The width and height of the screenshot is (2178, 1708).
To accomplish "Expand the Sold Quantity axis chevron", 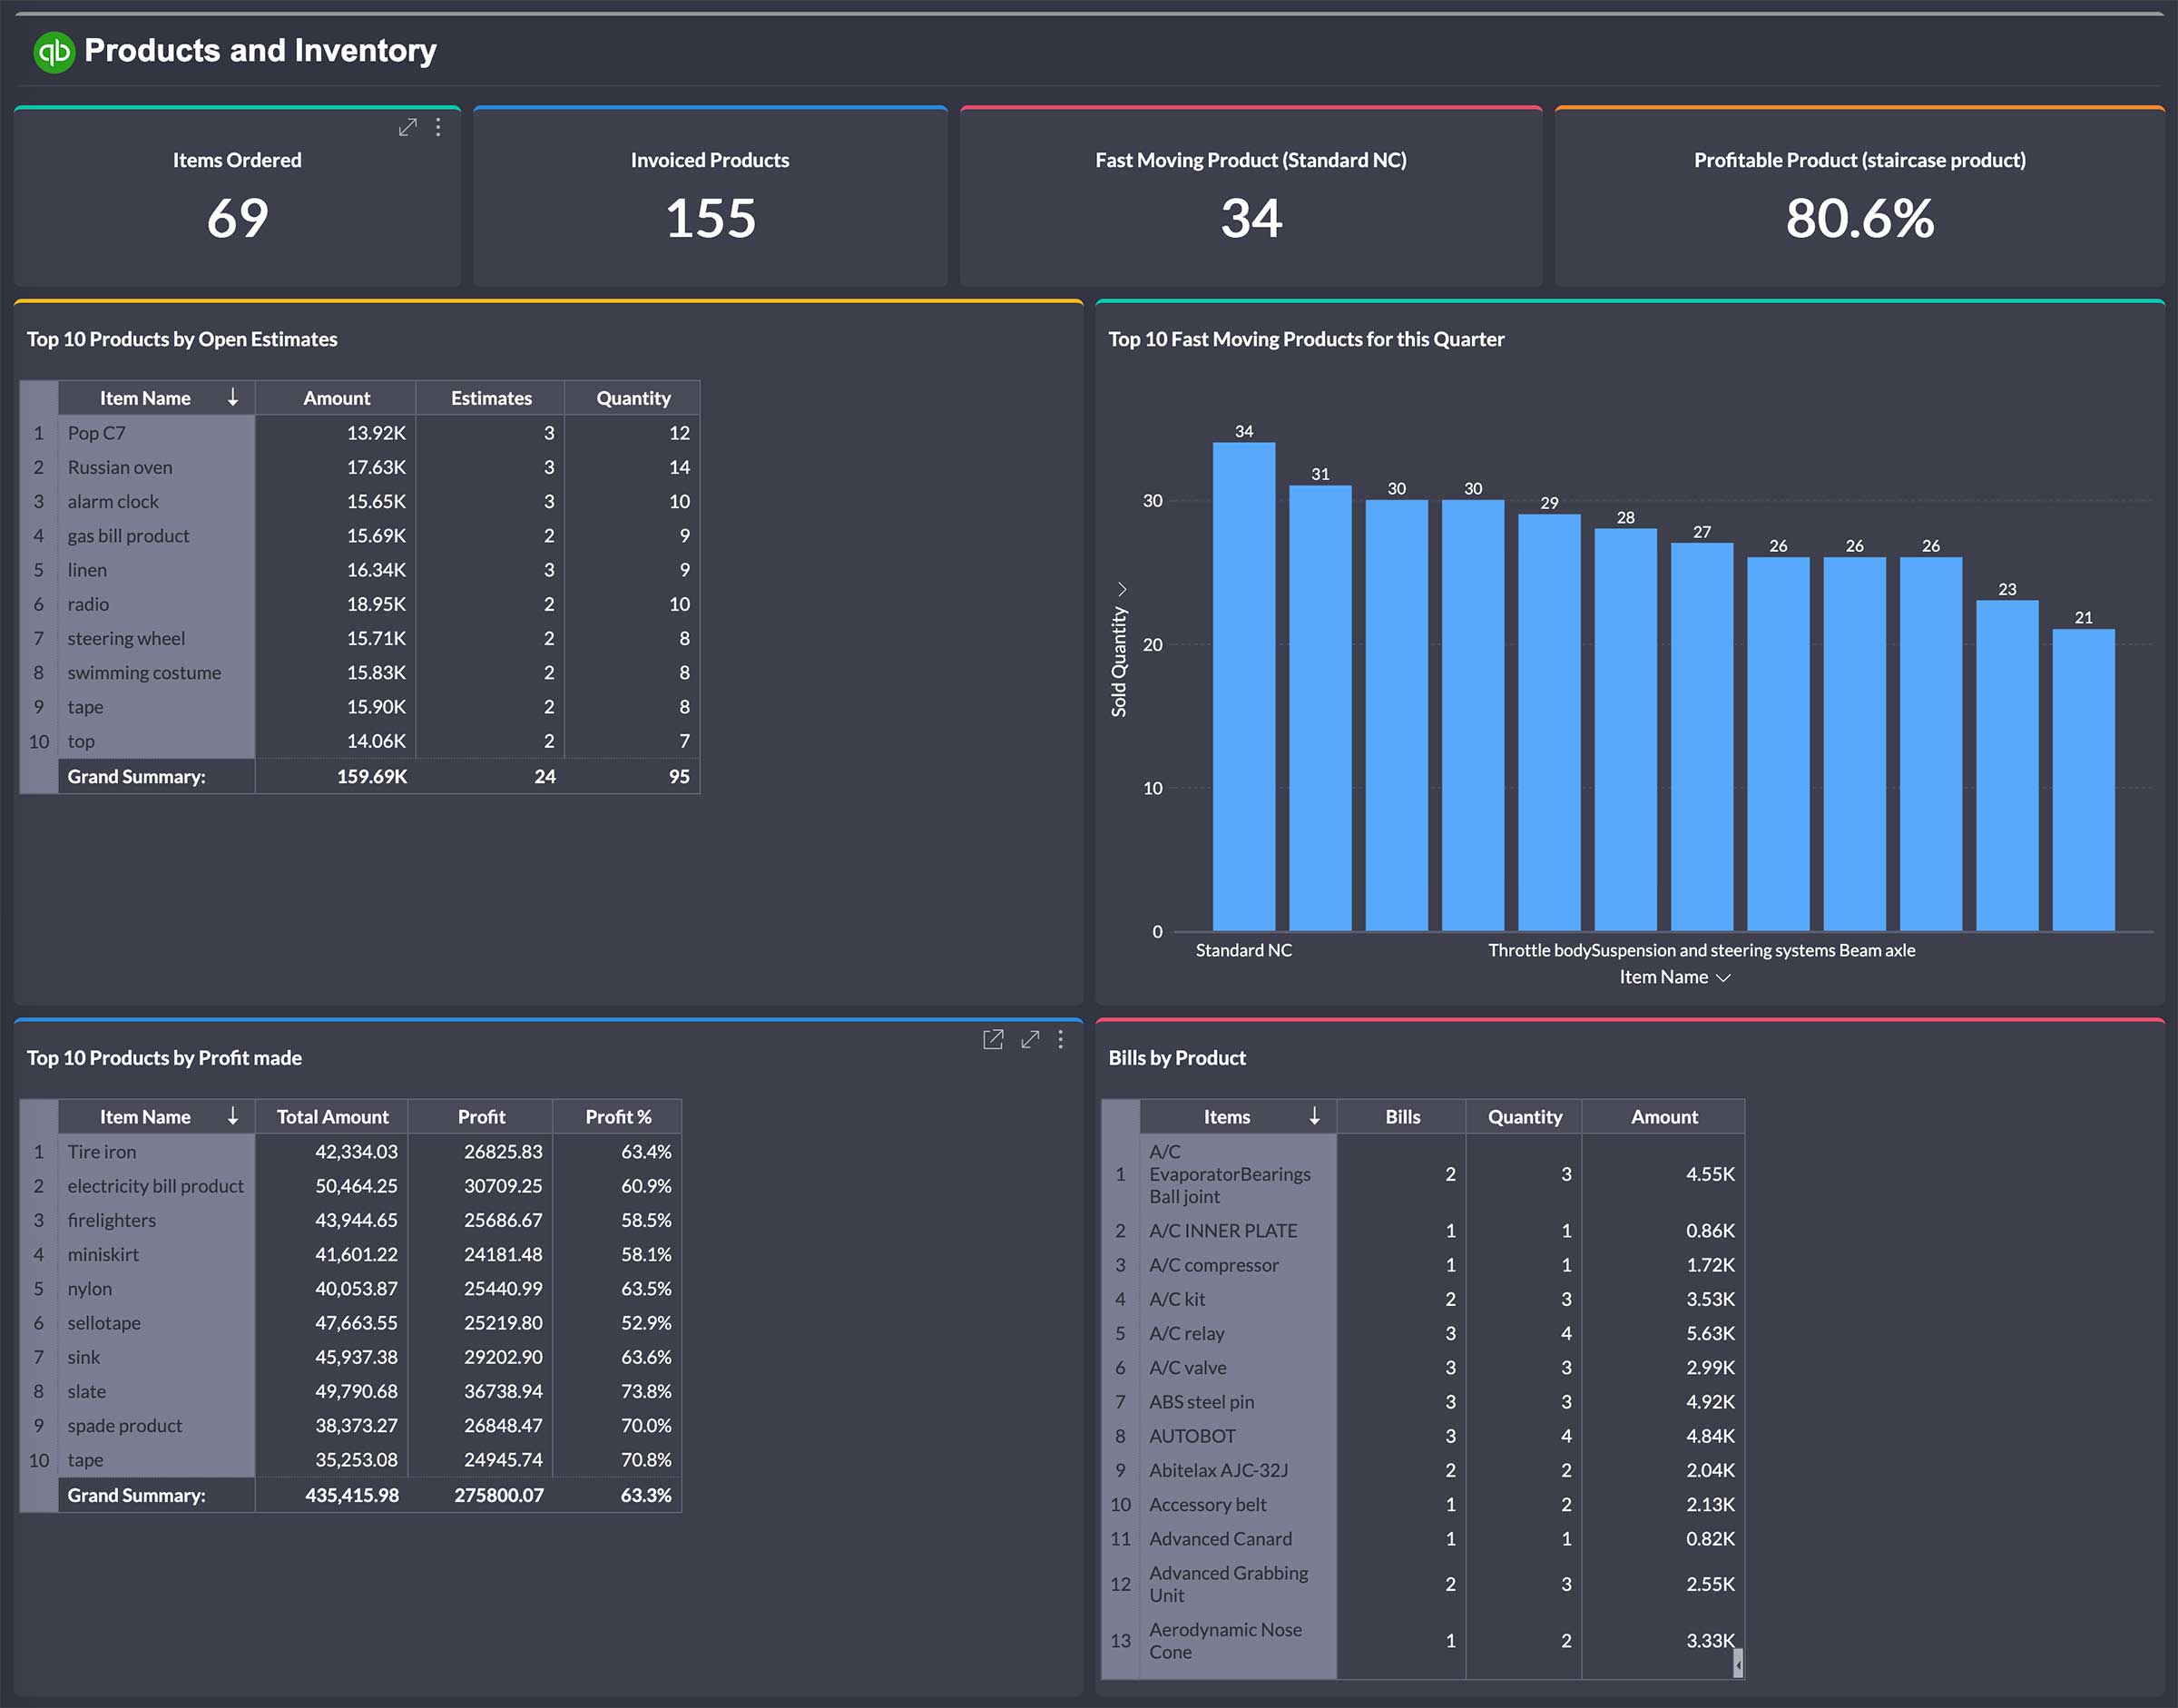I will (1122, 588).
